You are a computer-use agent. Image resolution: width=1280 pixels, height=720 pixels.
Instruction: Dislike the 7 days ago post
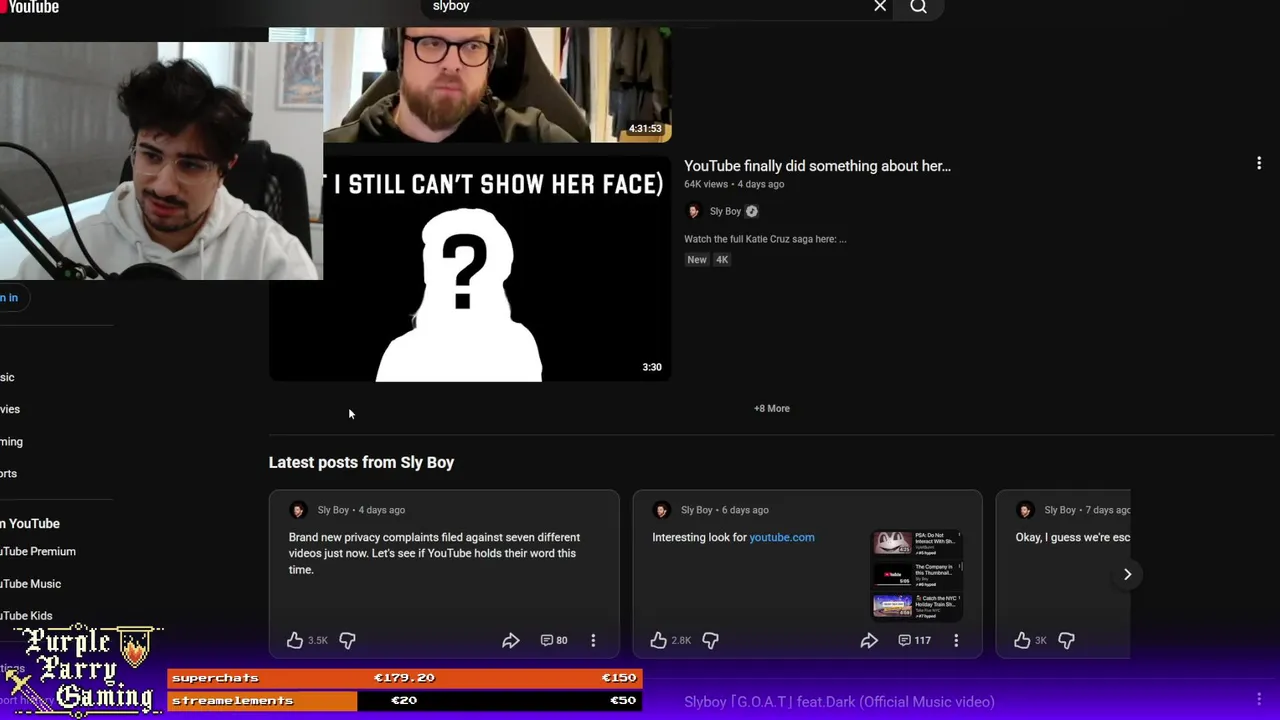click(x=1066, y=640)
